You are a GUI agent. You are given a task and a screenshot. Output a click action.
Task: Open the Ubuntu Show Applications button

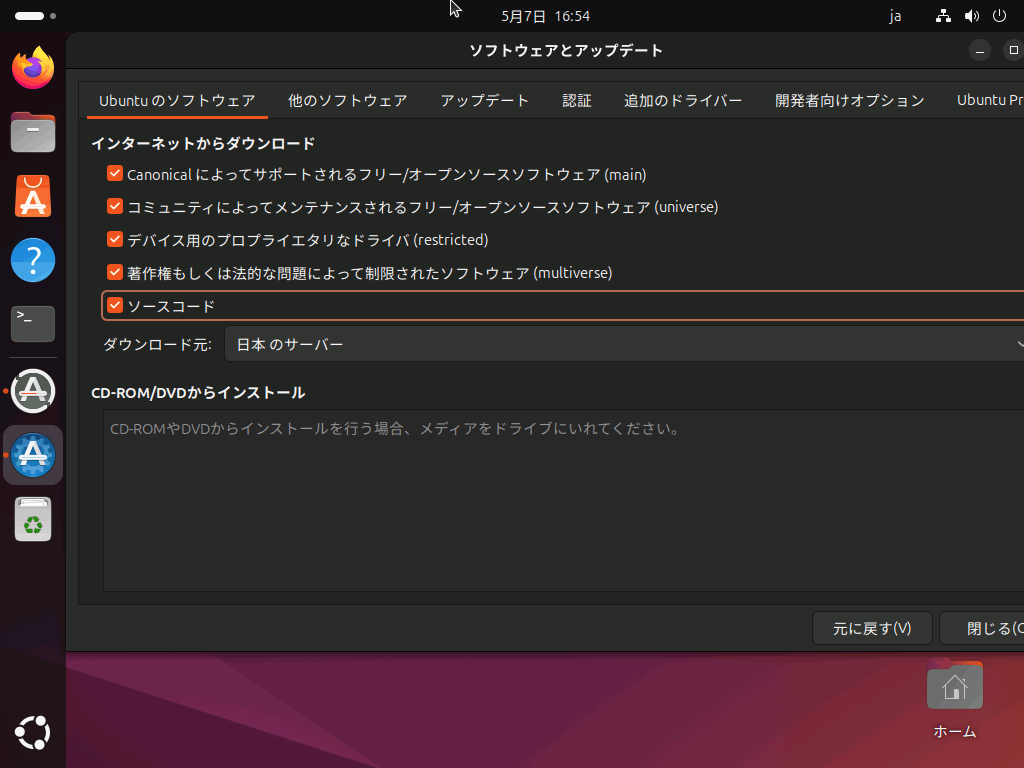pos(33,733)
